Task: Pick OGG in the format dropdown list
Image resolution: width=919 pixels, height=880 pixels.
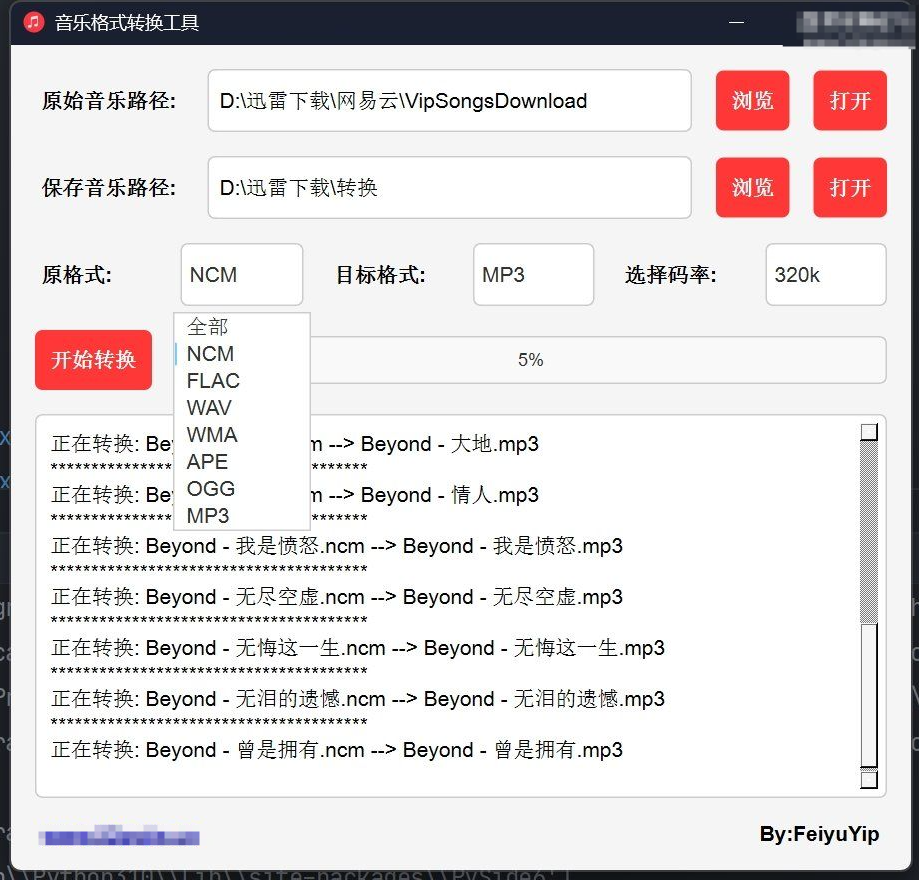Action: pos(210,489)
